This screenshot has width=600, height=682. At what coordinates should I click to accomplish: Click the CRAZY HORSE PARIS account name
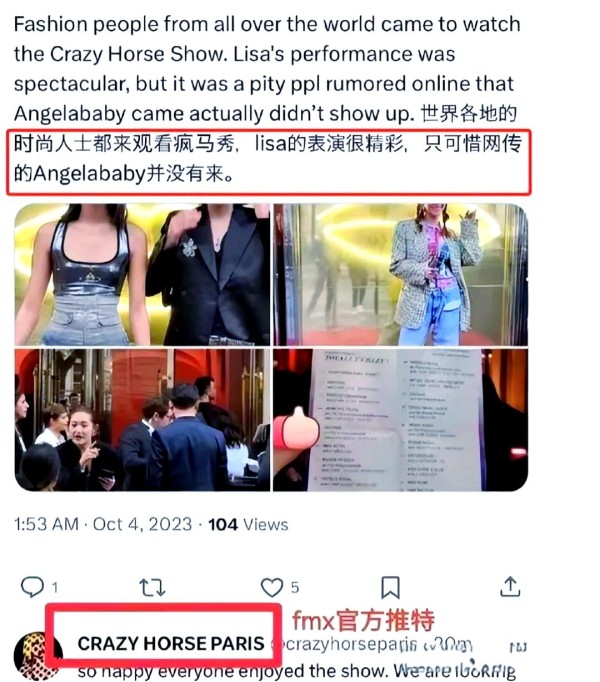(x=171, y=643)
